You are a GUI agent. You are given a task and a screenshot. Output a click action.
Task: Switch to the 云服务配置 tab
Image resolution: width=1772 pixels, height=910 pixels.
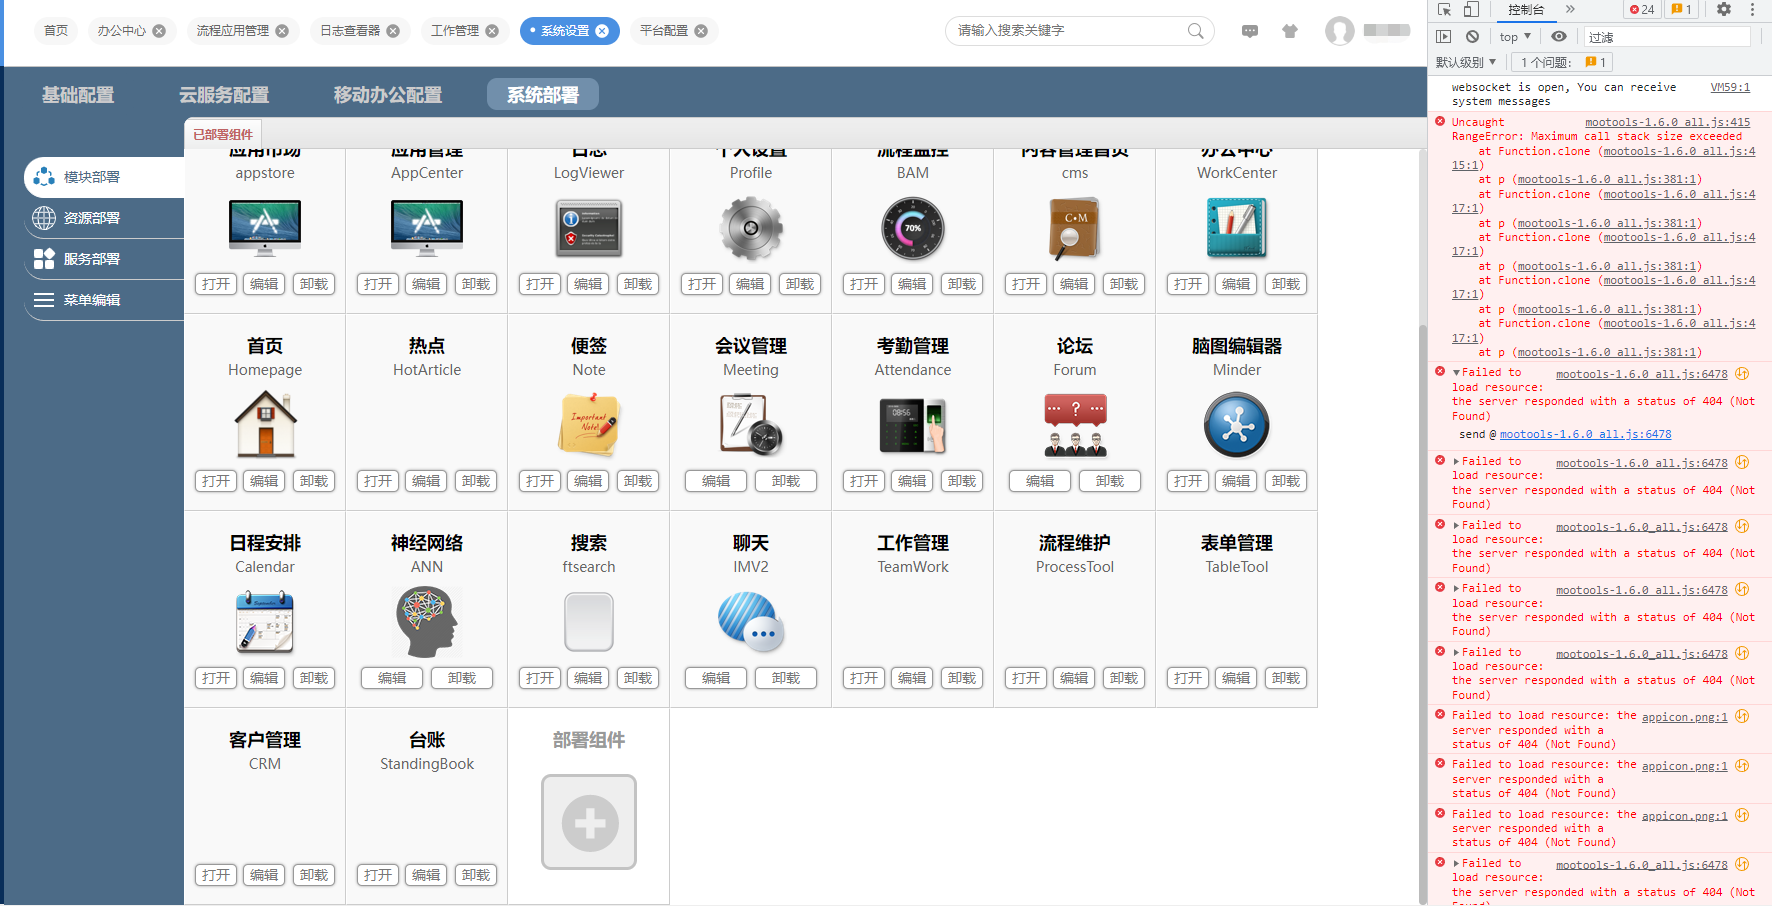click(224, 95)
